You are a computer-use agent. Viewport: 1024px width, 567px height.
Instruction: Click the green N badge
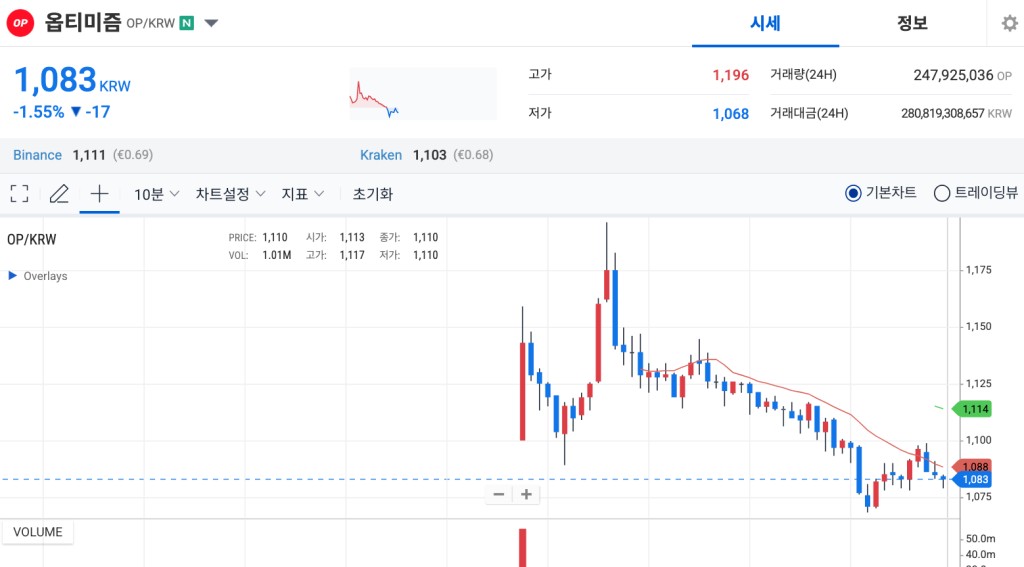click(187, 23)
